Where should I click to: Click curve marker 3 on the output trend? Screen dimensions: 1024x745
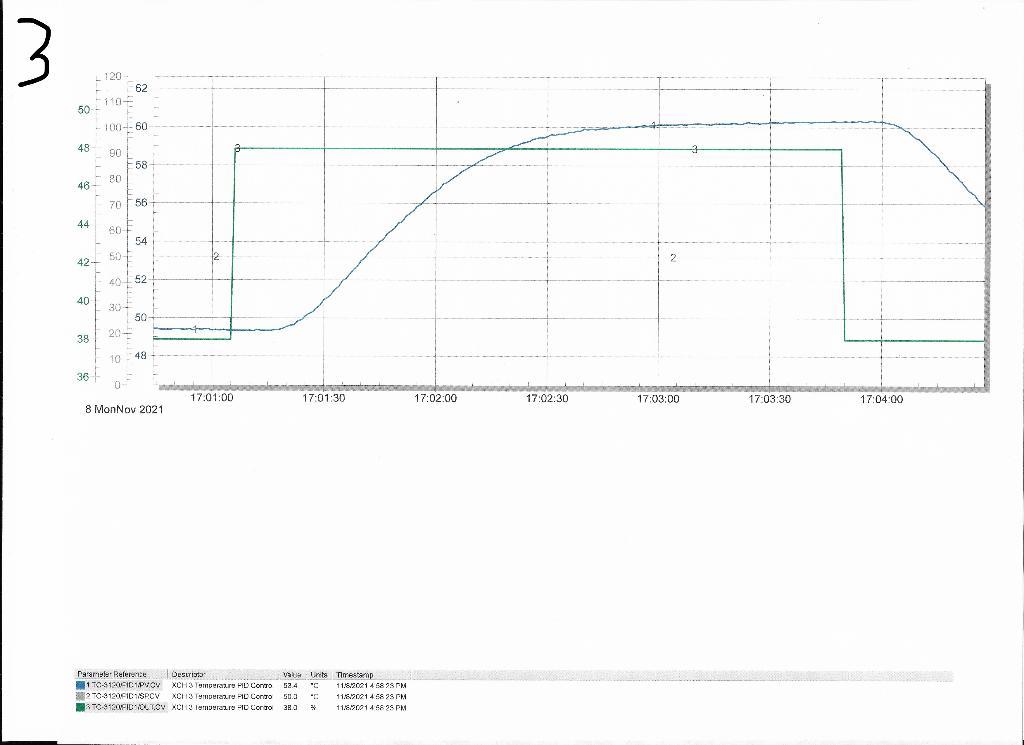pyautogui.click(x=696, y=150)
